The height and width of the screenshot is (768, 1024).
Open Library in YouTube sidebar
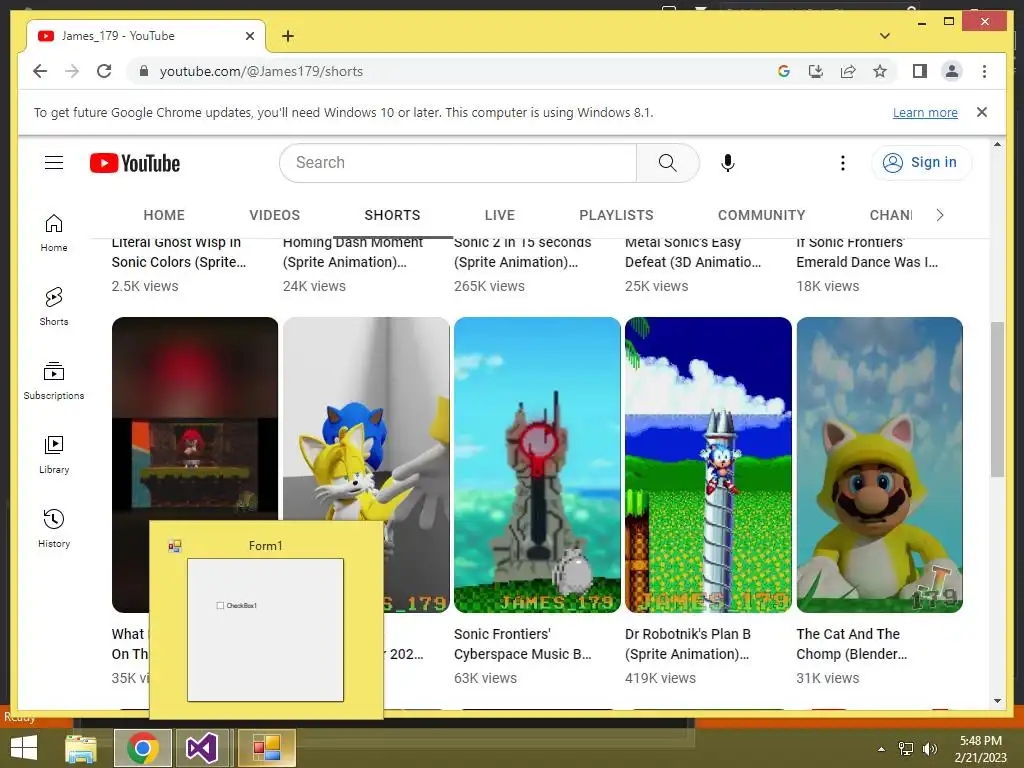pyautogui.click(x=54, y=455)
